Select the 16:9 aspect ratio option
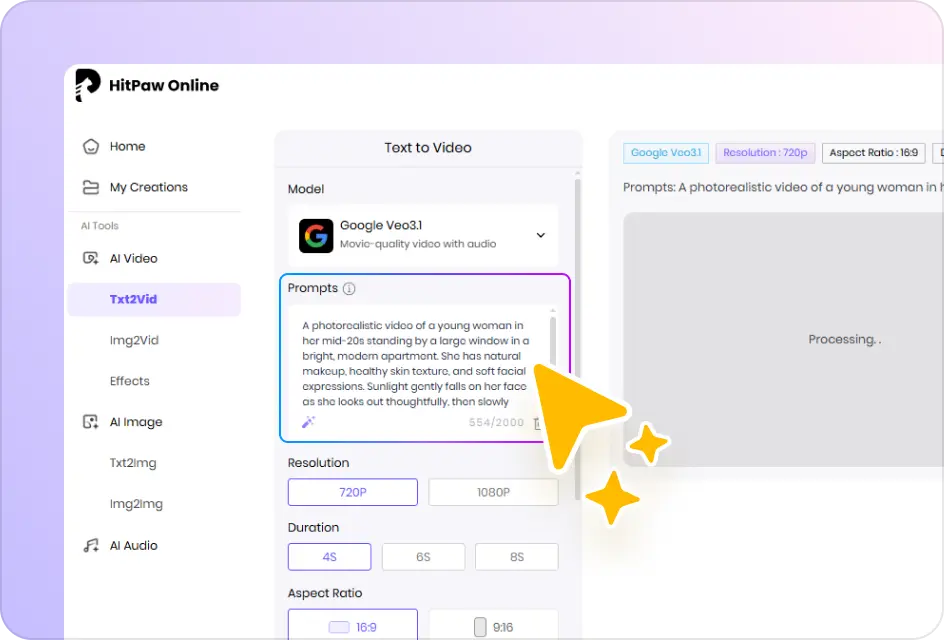This screenshot has height=640, width=944. [352, 627]
